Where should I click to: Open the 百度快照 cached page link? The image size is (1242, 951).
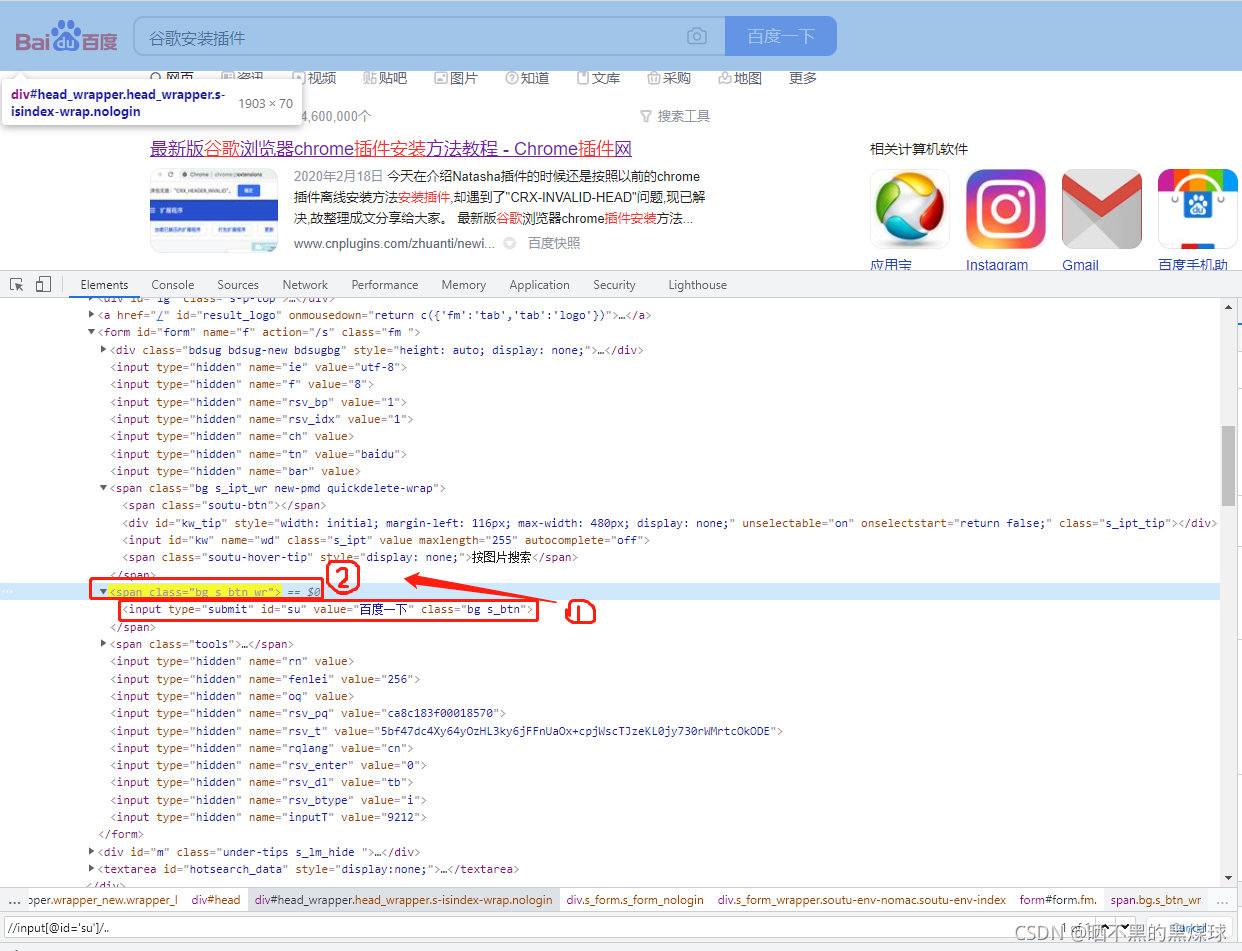point(554,243)
